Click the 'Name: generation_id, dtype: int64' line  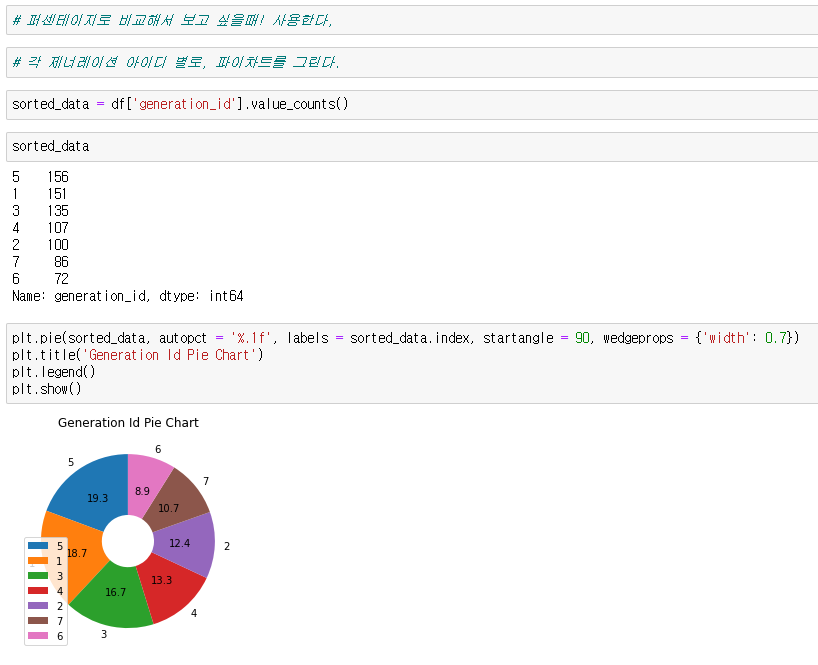(x=128, y=296)
